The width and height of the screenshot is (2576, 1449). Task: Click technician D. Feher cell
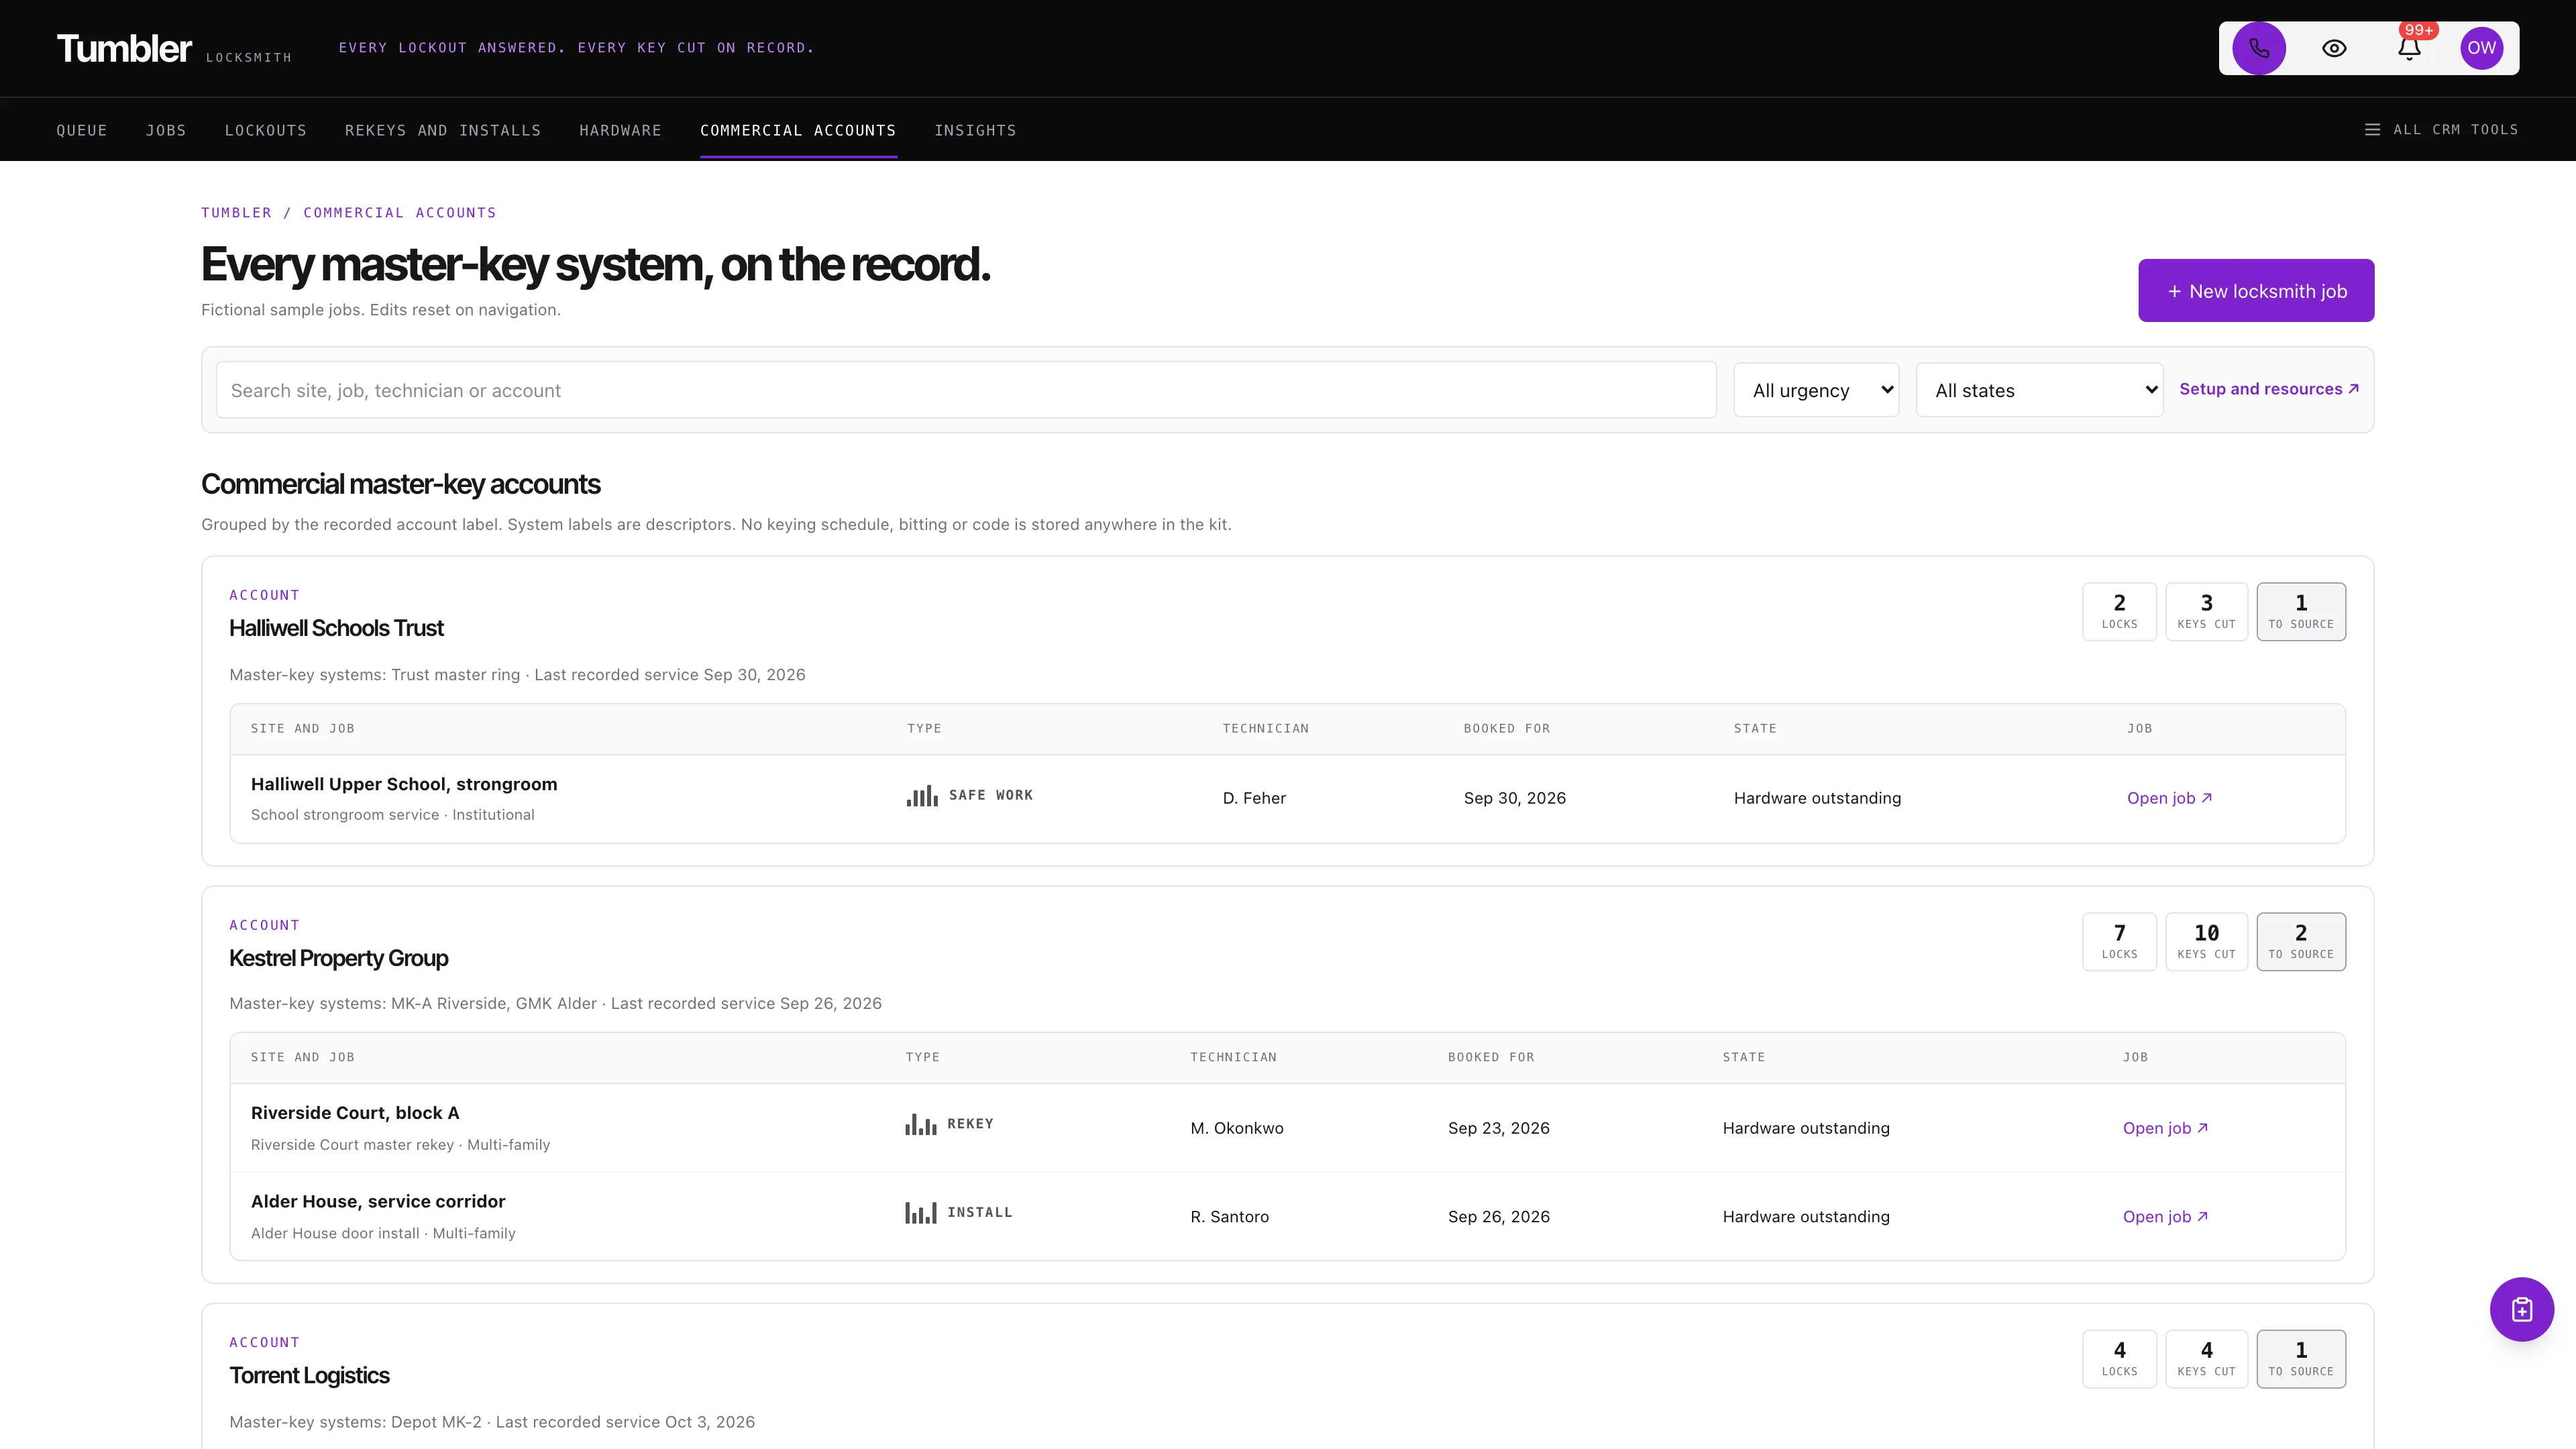click(1254, 798)
